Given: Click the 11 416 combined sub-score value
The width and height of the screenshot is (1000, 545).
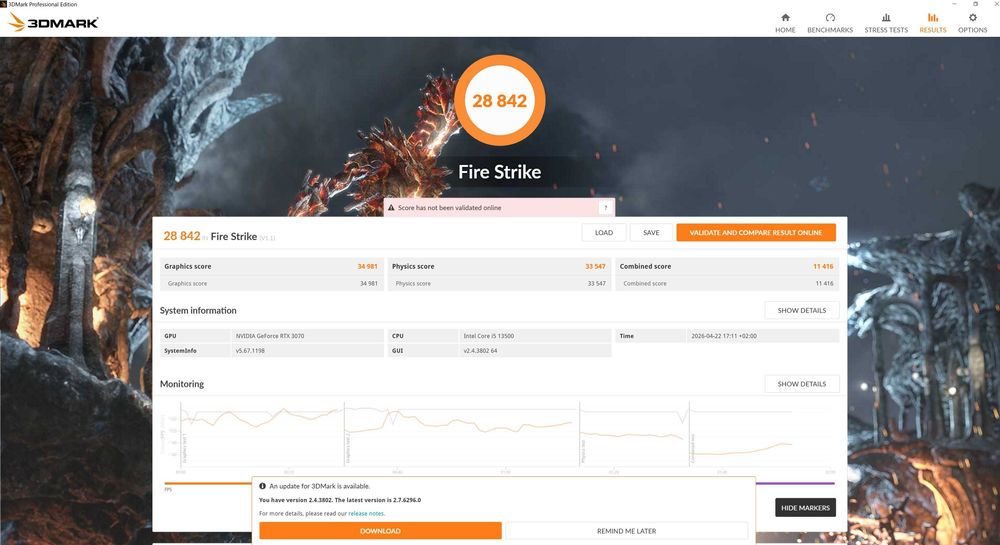Looking at the screenshot, I should tap(824, 284).
